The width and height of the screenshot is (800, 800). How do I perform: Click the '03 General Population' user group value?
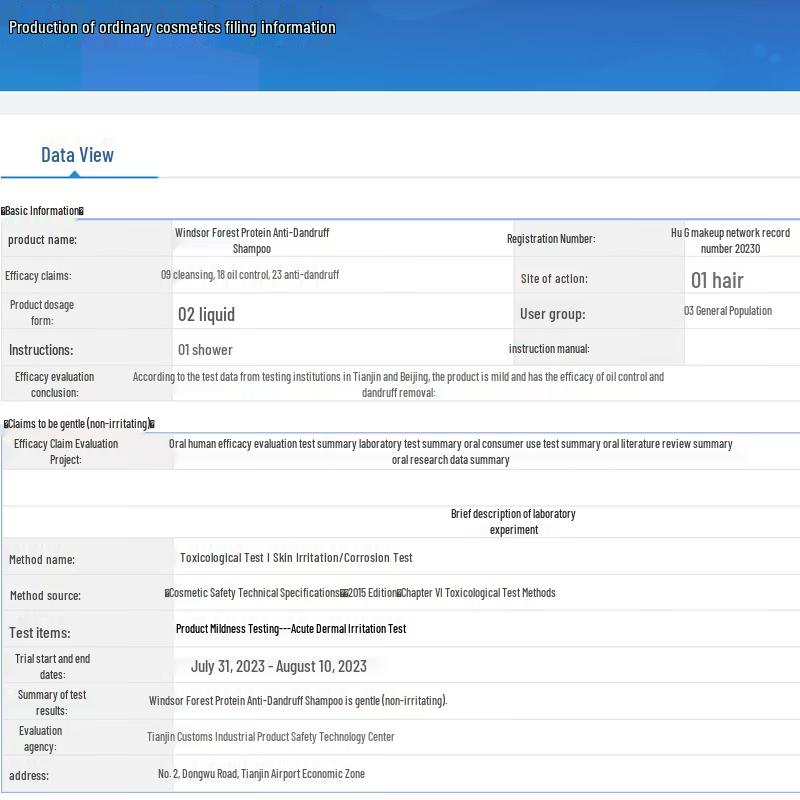click(x=728, y=311)
